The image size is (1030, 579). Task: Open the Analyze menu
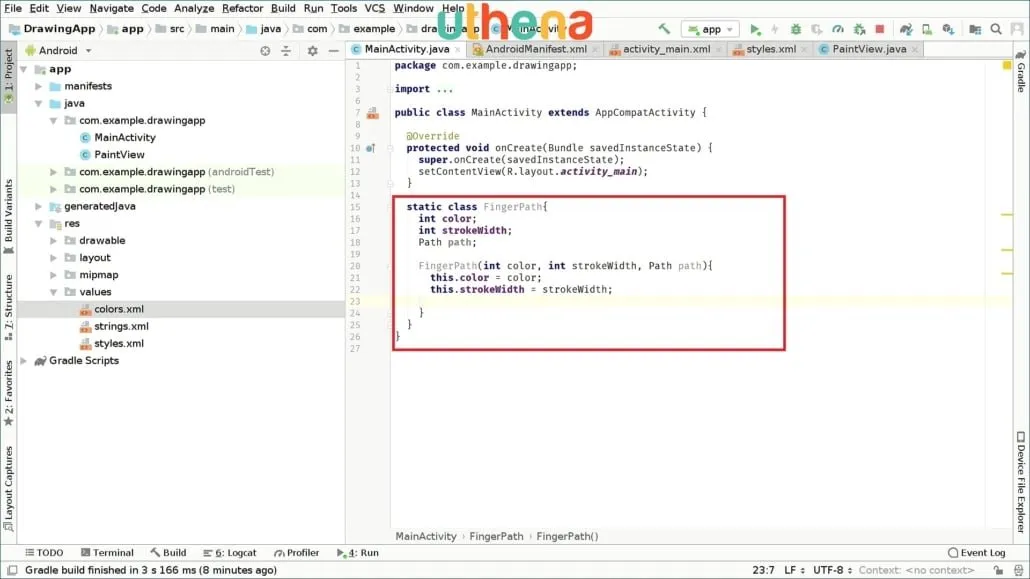194,8
